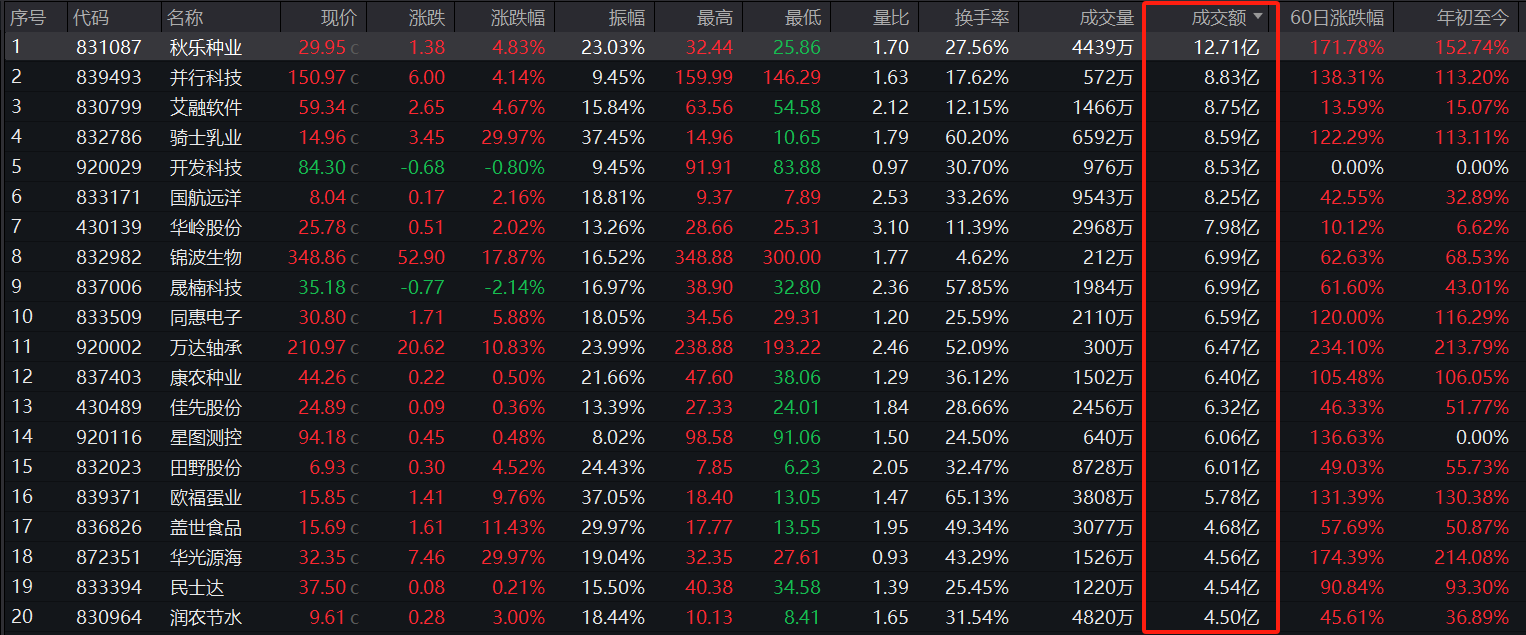The image size is (1526, 635).
Task: Click the 振幅 column header
Action: click(626, 17)
